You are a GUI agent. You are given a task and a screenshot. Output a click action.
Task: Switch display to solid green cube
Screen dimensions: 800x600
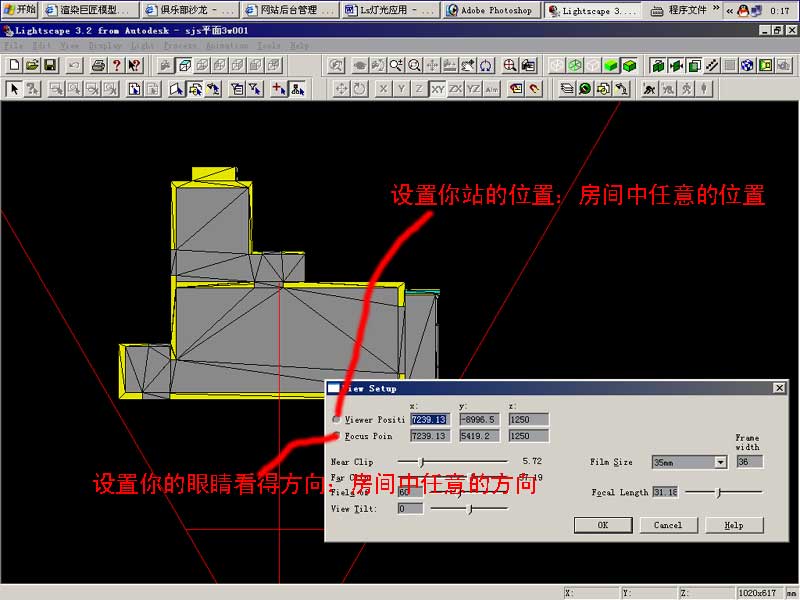click(611, 65)
